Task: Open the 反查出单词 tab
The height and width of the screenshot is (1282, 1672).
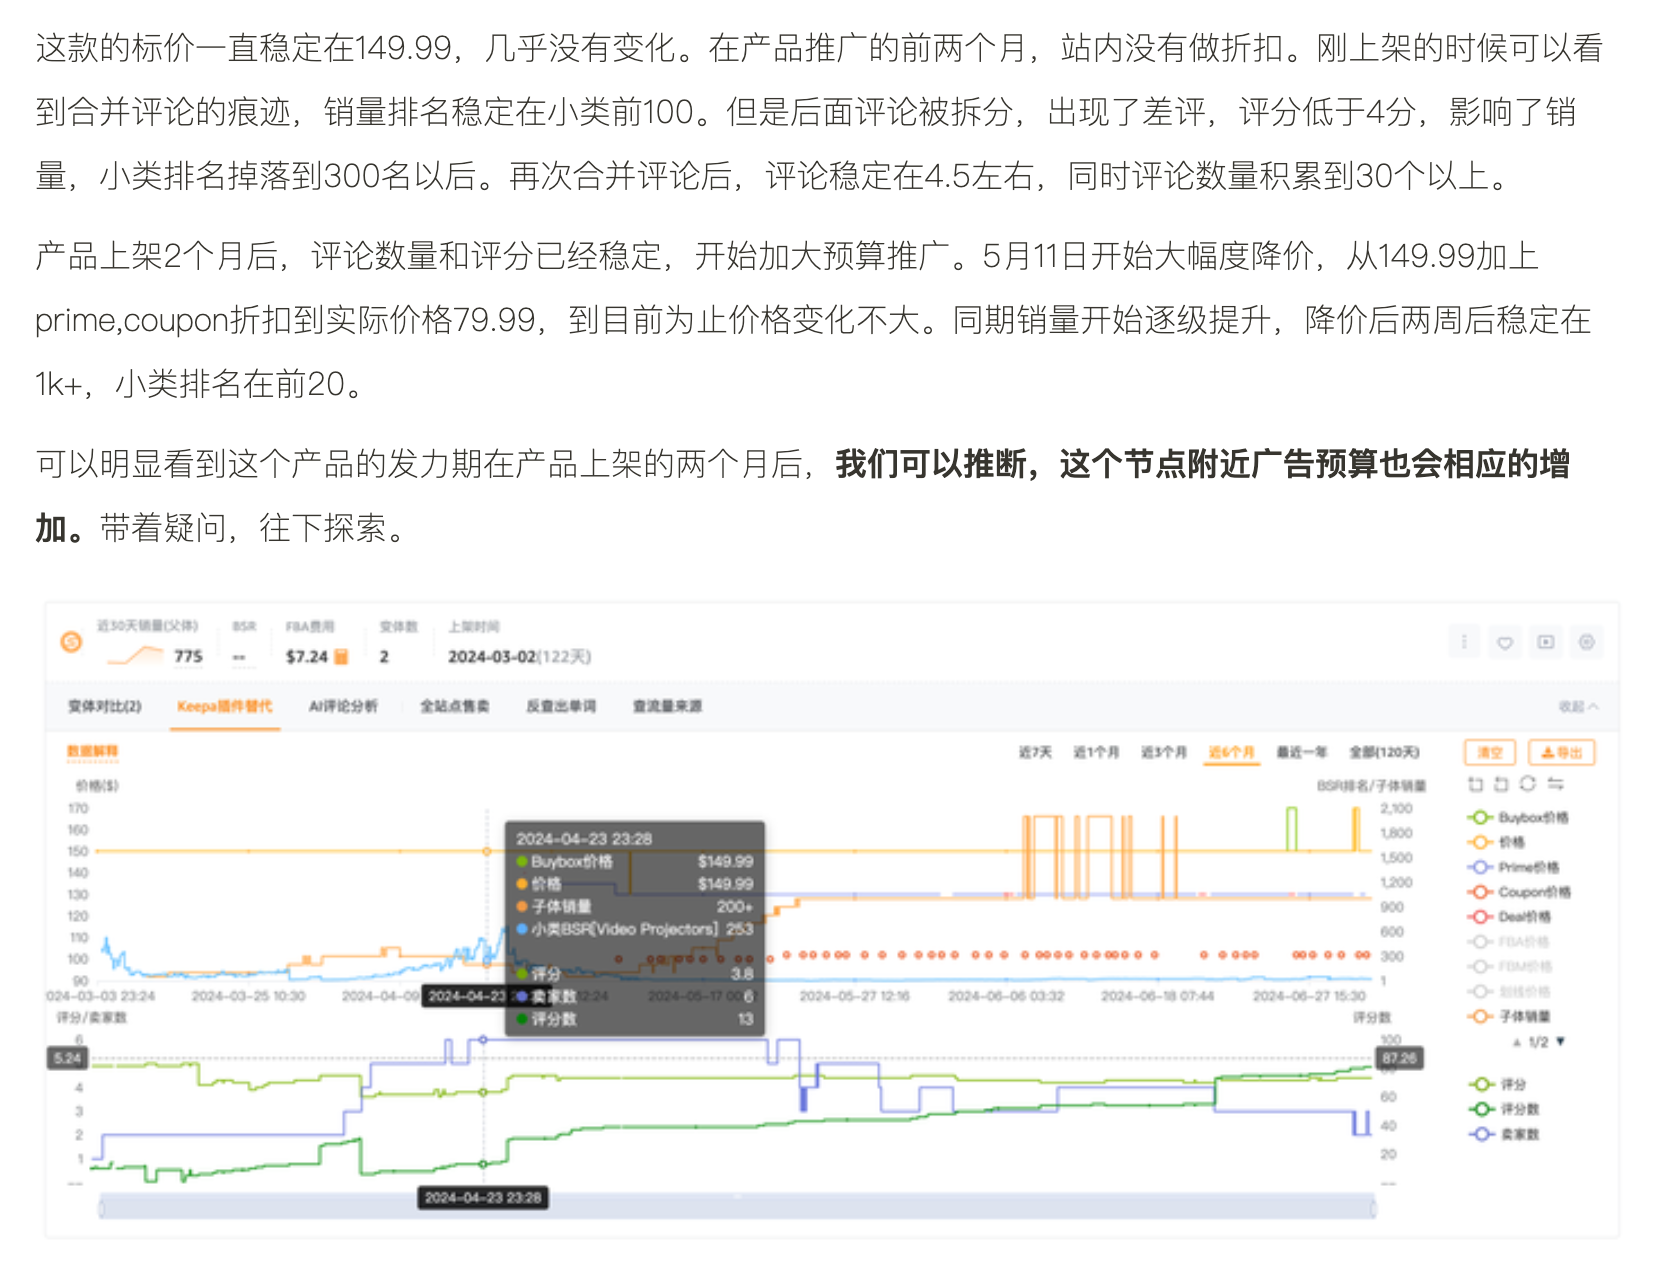Action: click(x=561, y=706)
